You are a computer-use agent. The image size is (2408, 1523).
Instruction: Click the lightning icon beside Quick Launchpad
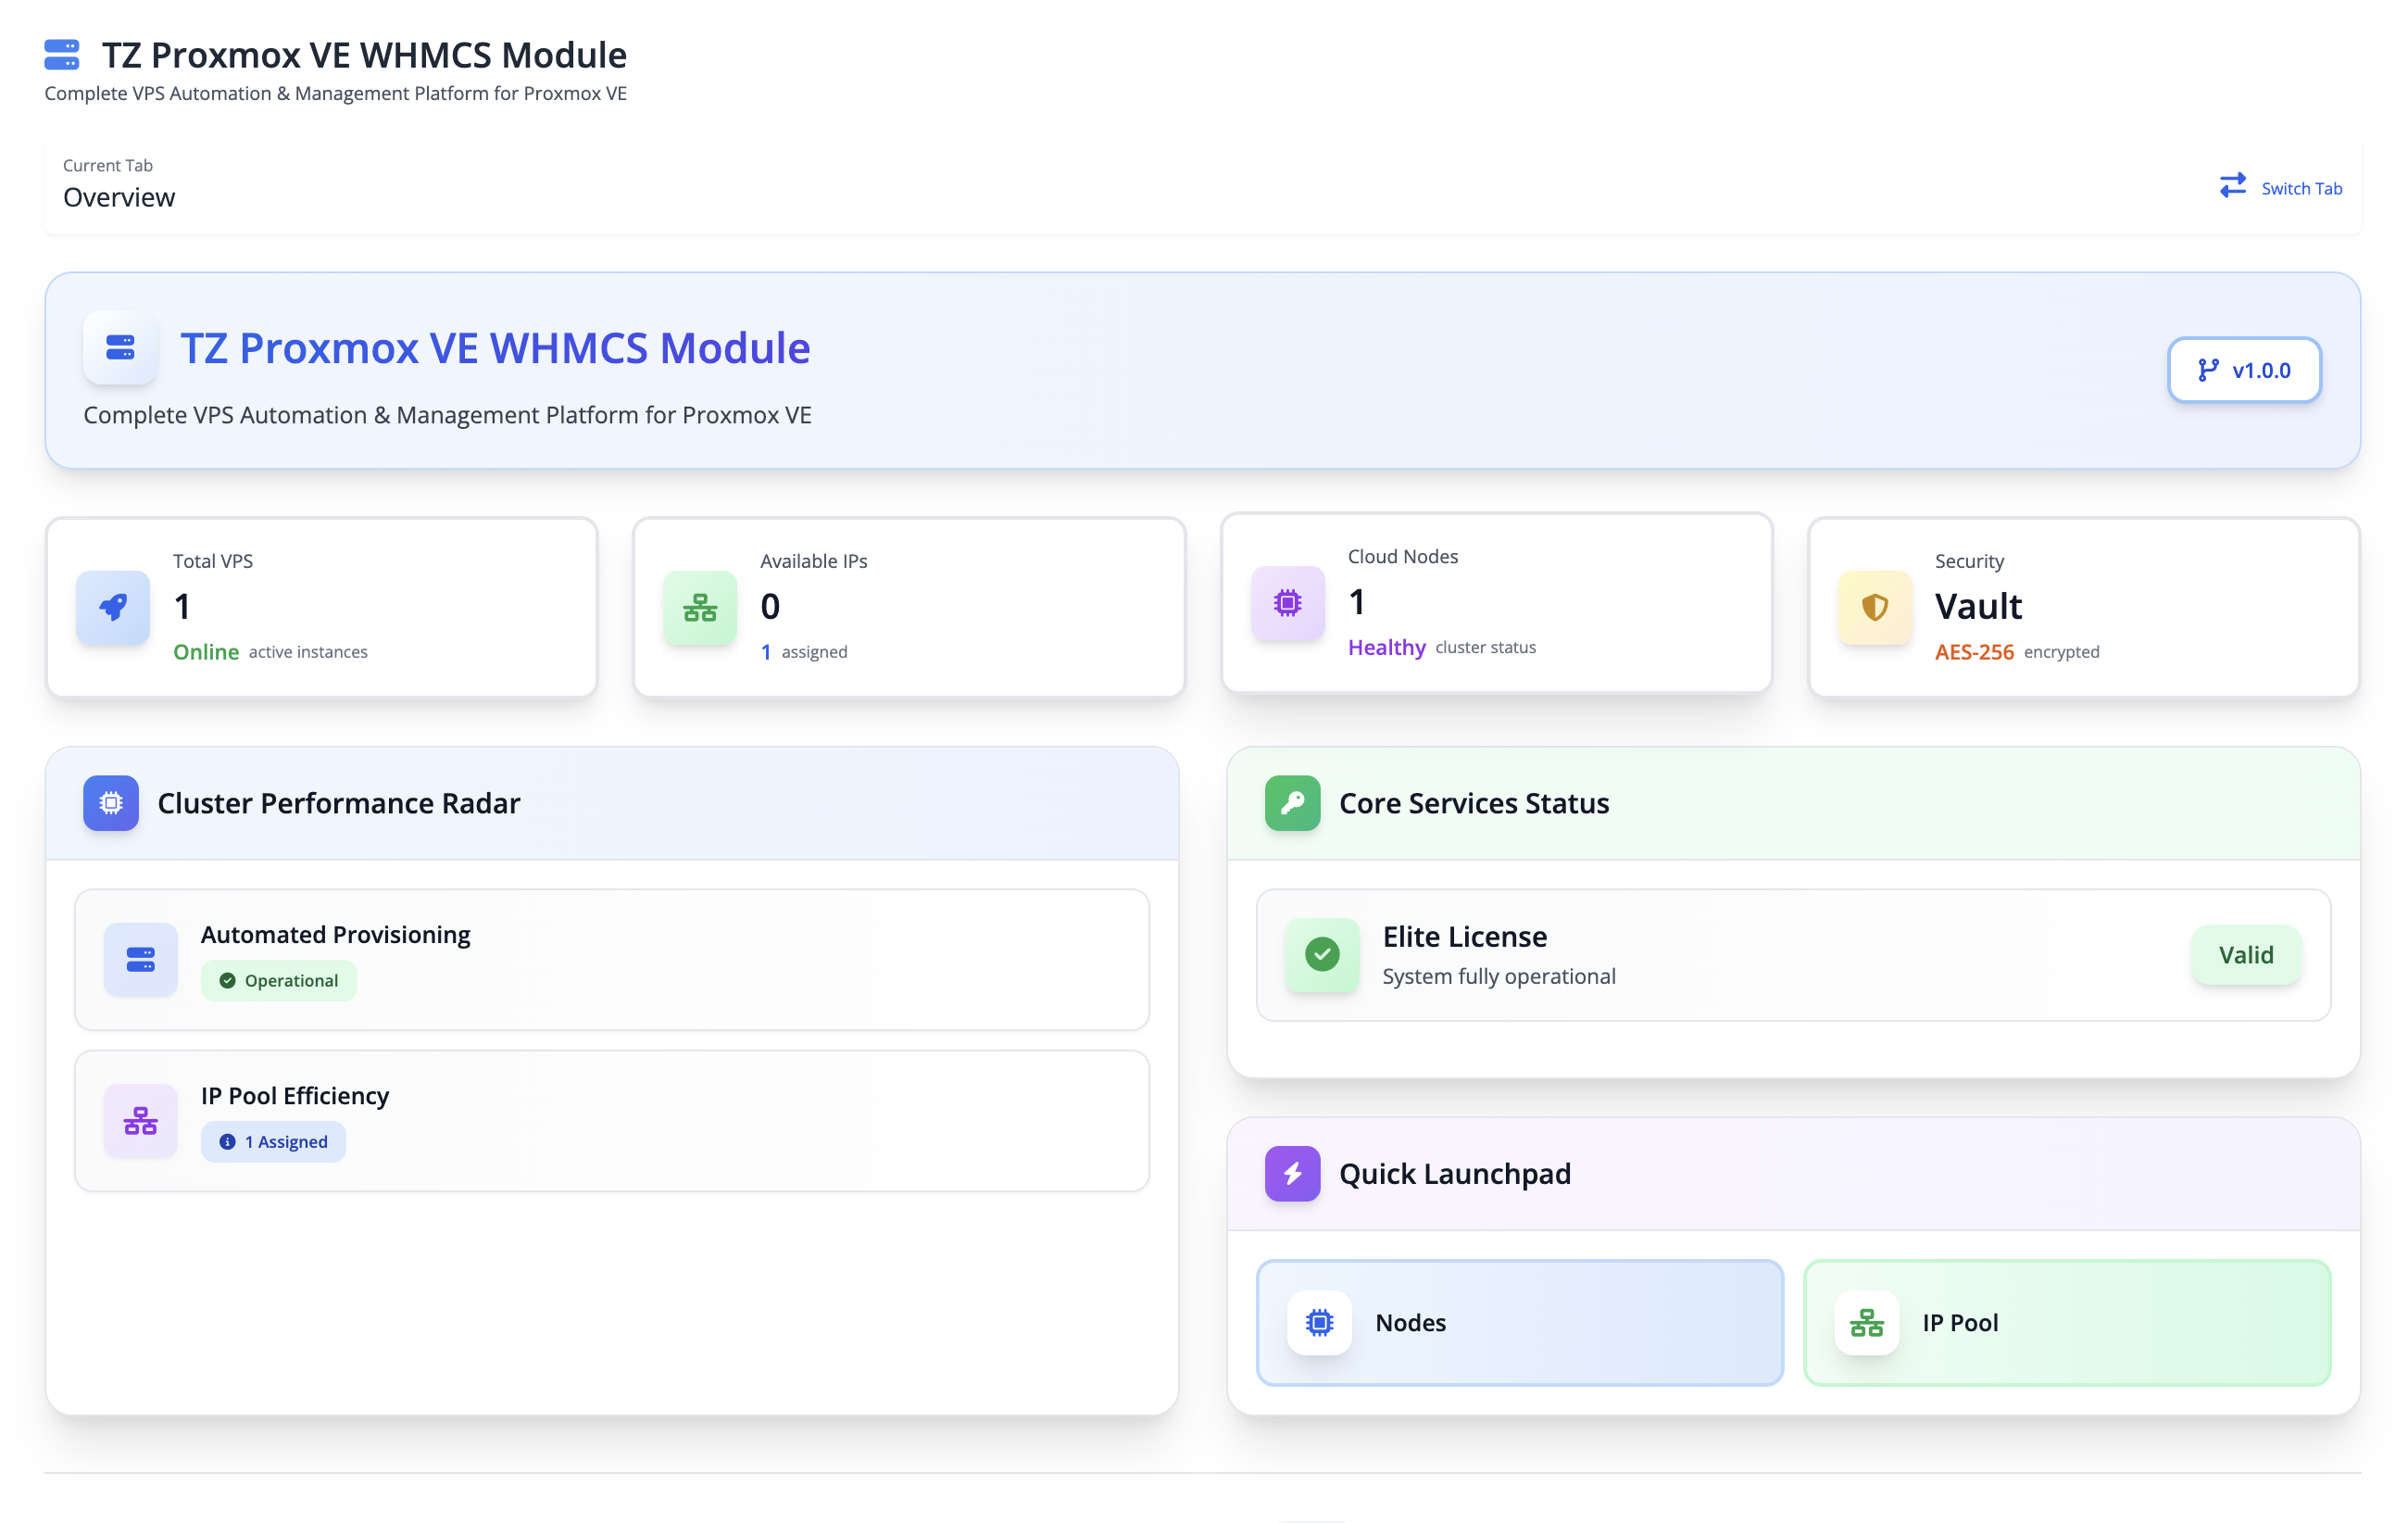[x=1292, y=1173]
